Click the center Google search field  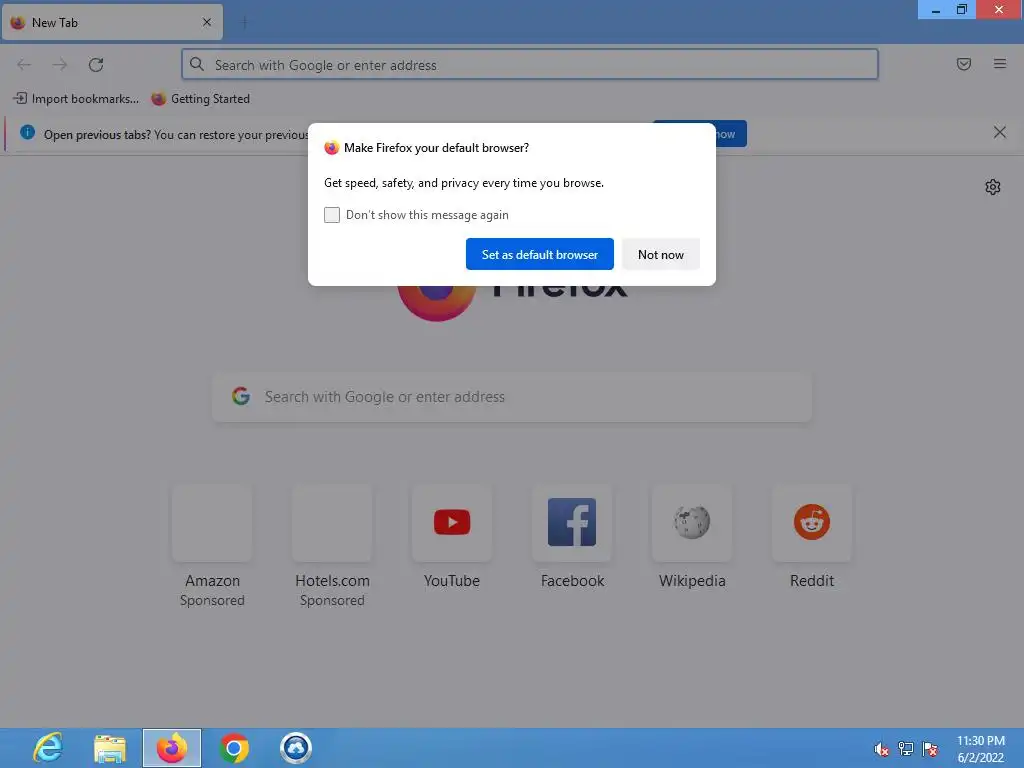tap(512, 396)
